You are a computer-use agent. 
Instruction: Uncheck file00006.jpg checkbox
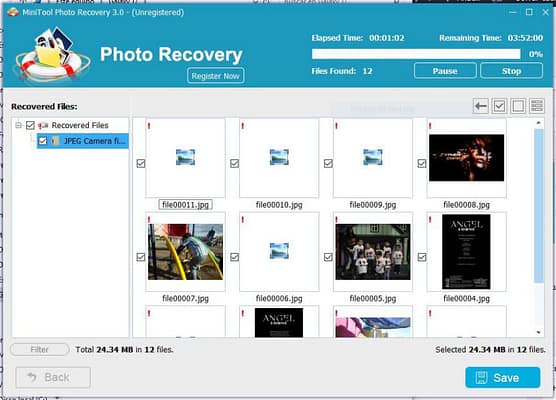[234, 257]
